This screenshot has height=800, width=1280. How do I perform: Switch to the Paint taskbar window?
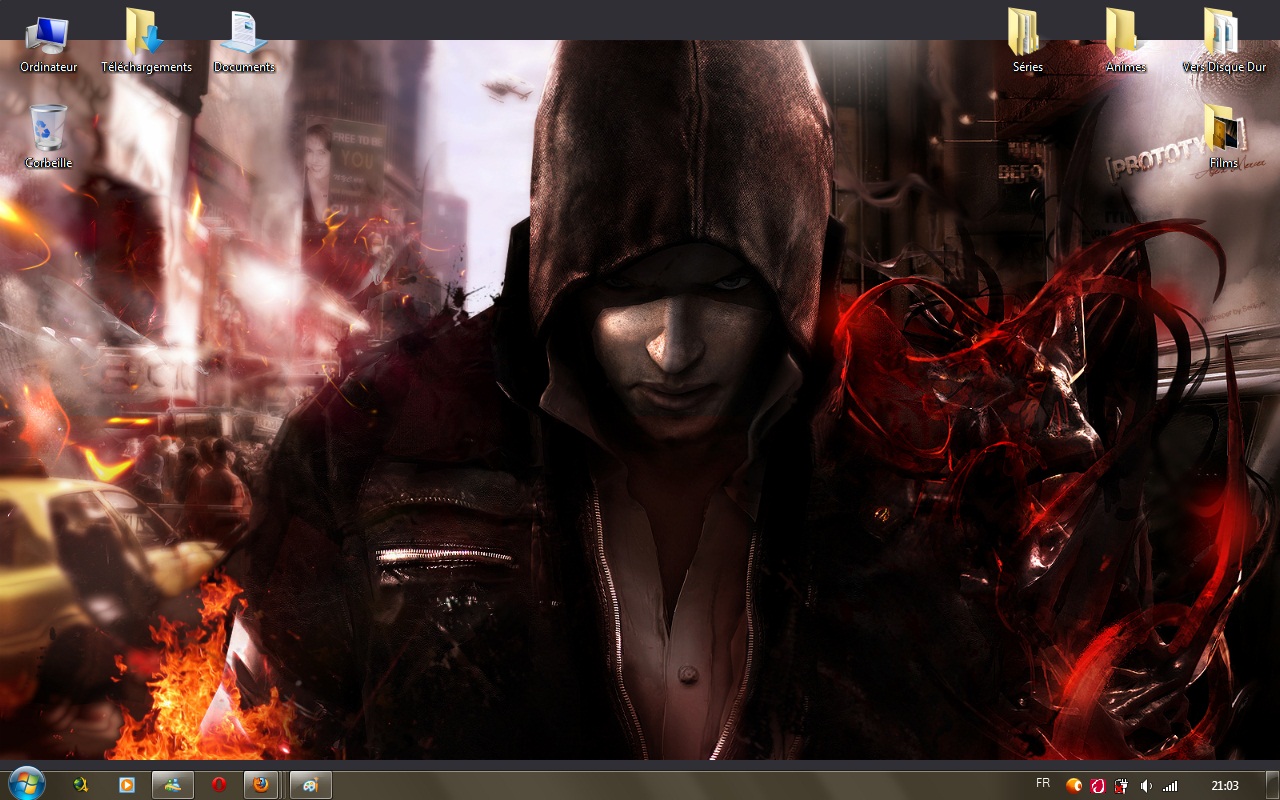(311, 785)
